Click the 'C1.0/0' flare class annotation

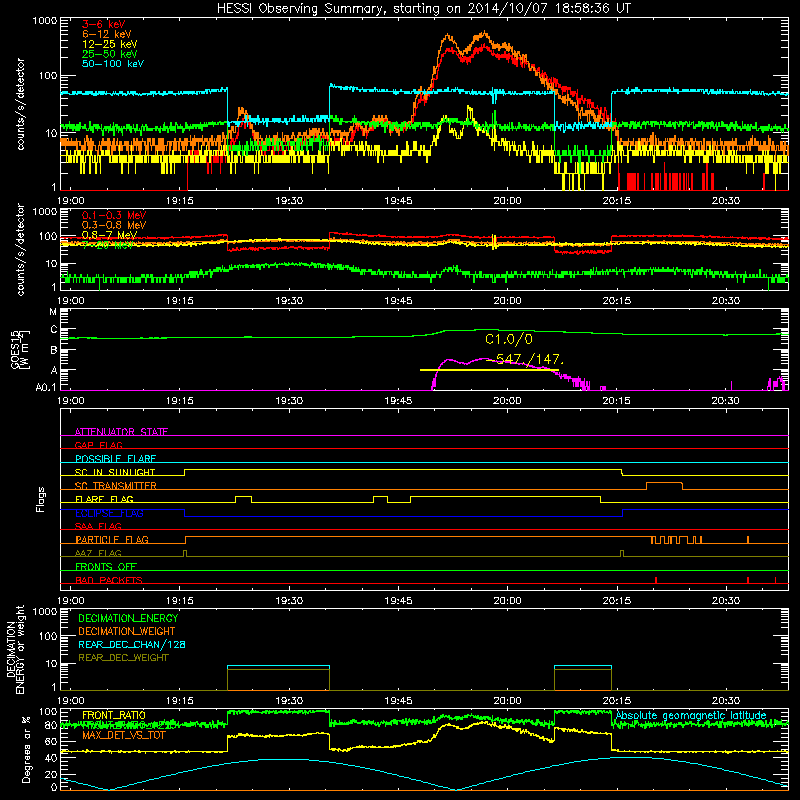pos(509,339)
